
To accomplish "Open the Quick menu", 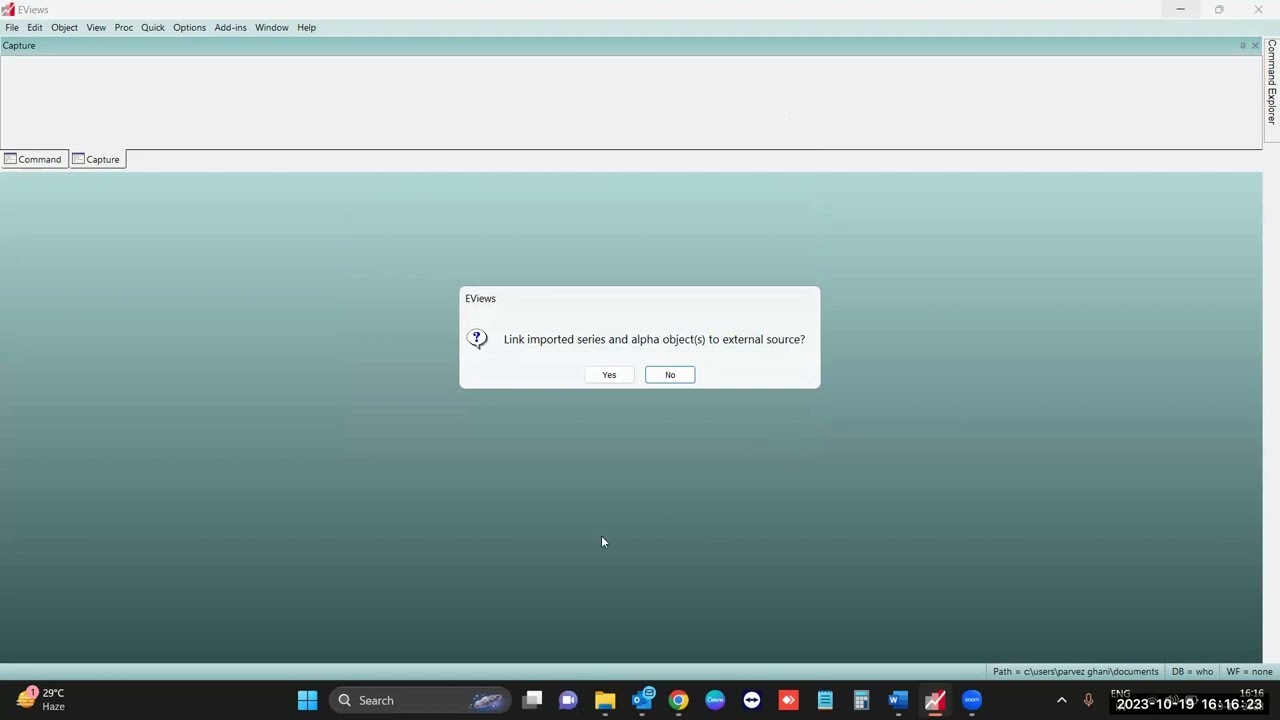I will [153, 28].
